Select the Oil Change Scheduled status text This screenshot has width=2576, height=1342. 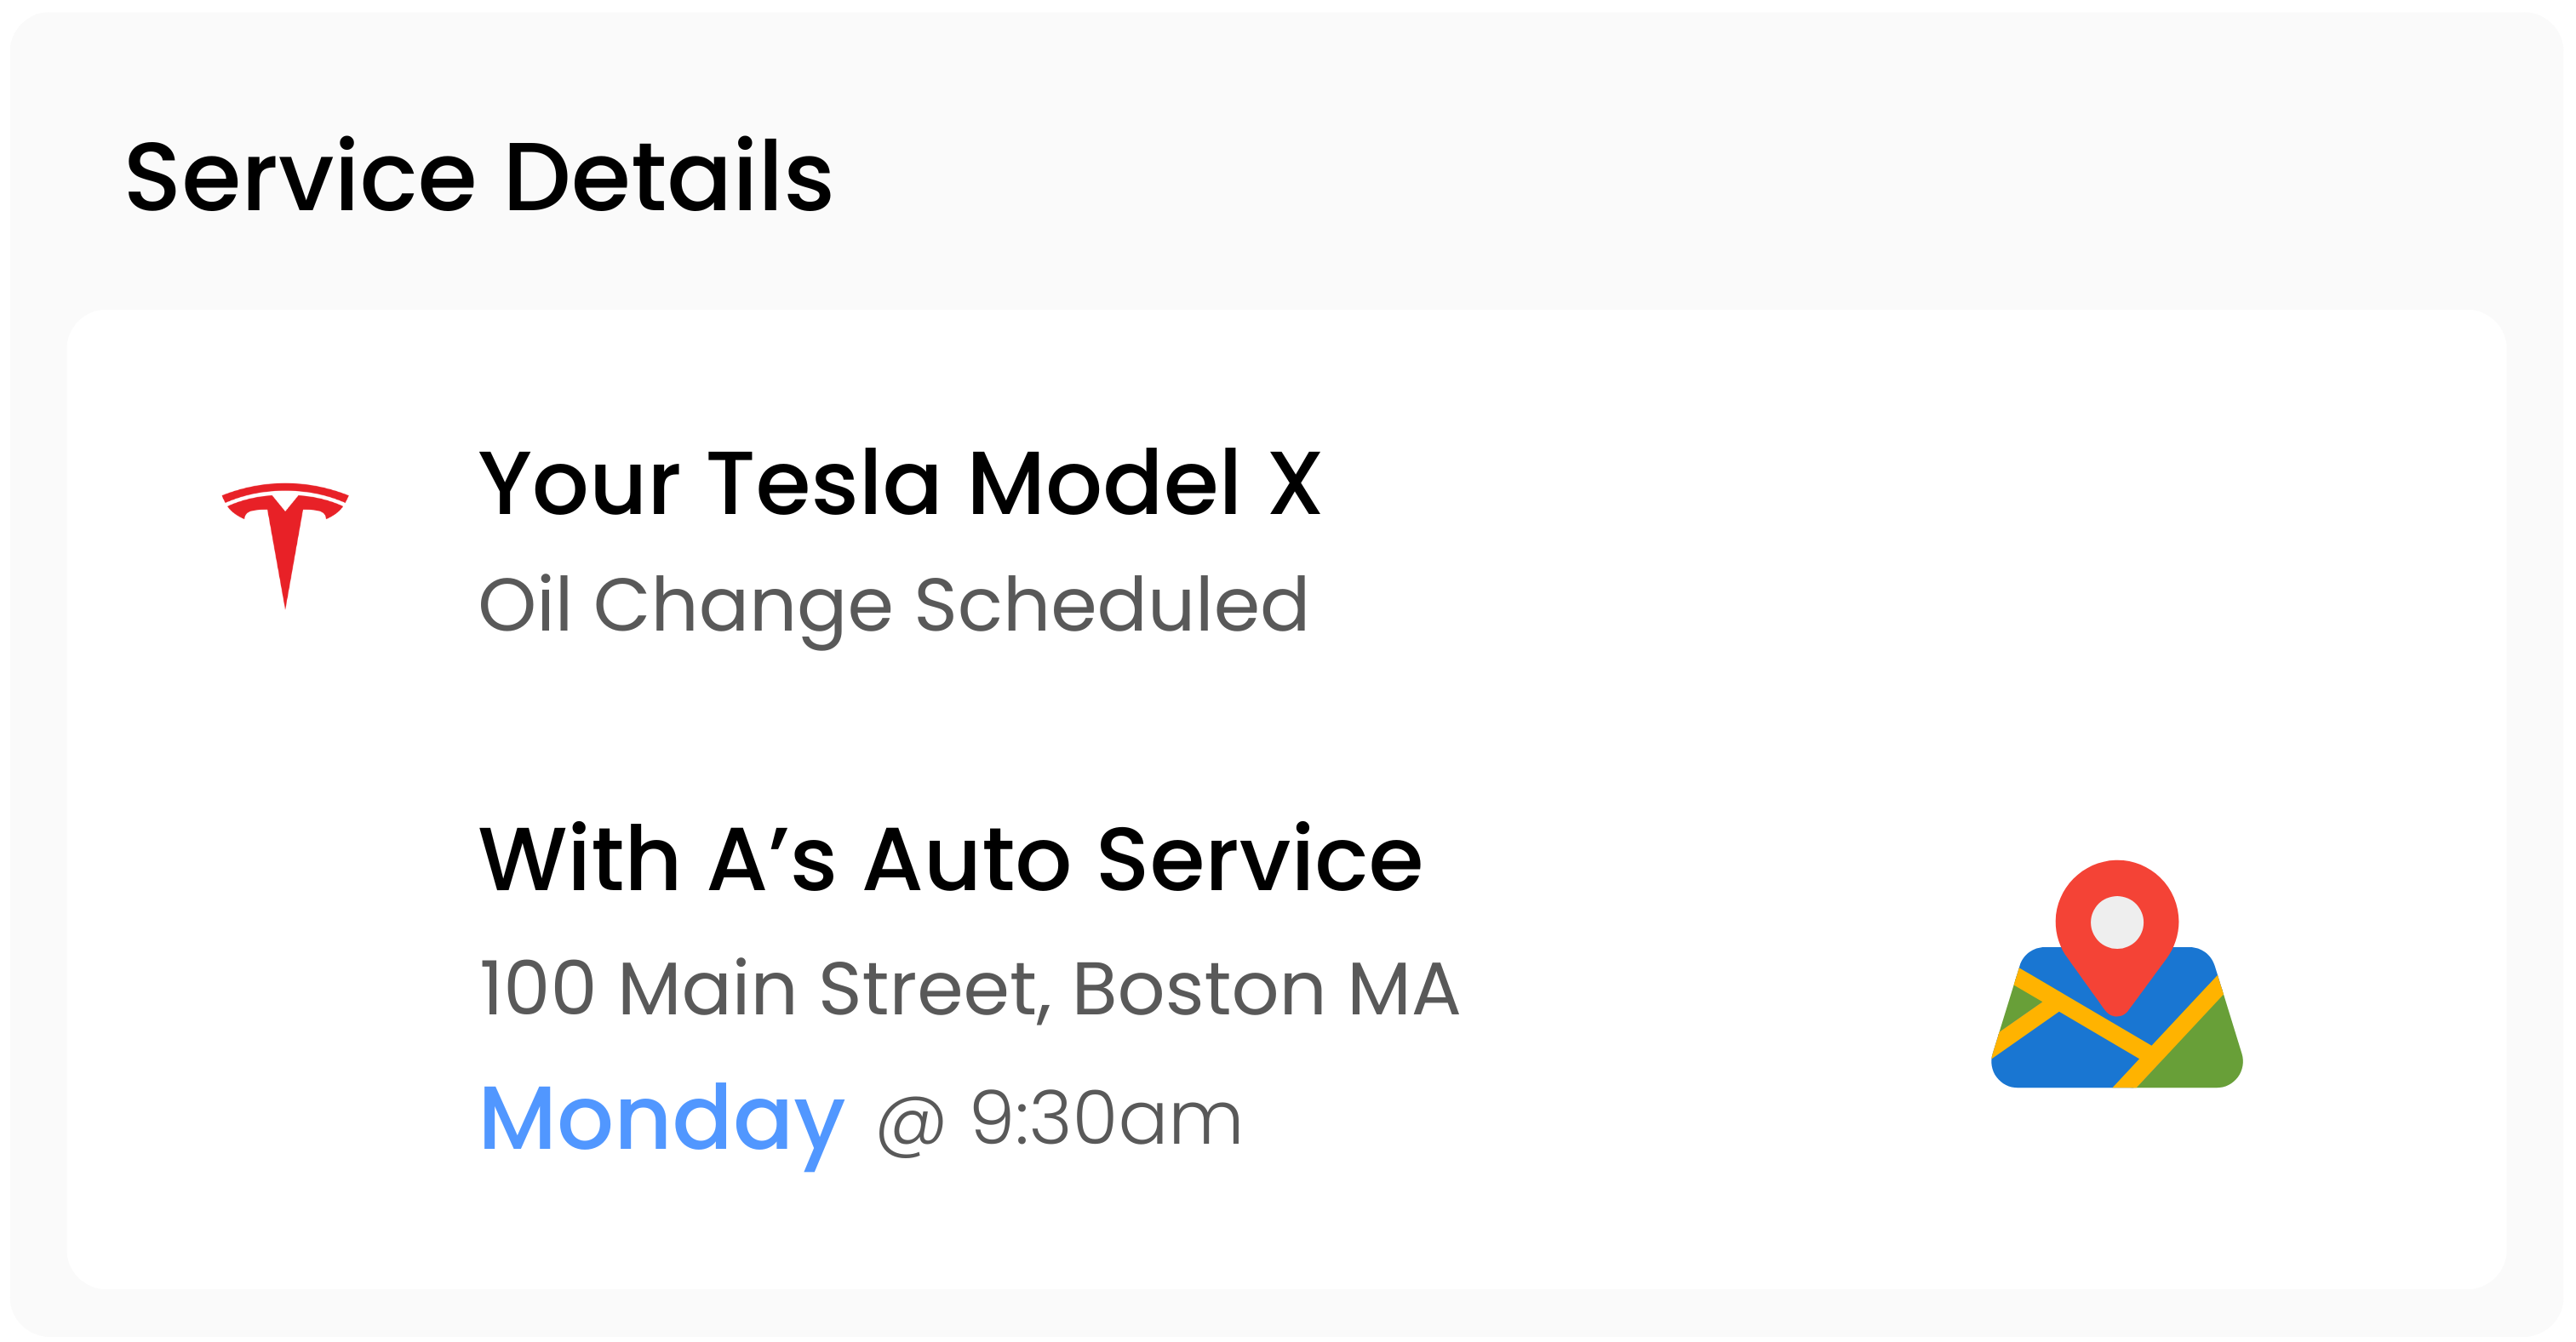tap(893, 608)
